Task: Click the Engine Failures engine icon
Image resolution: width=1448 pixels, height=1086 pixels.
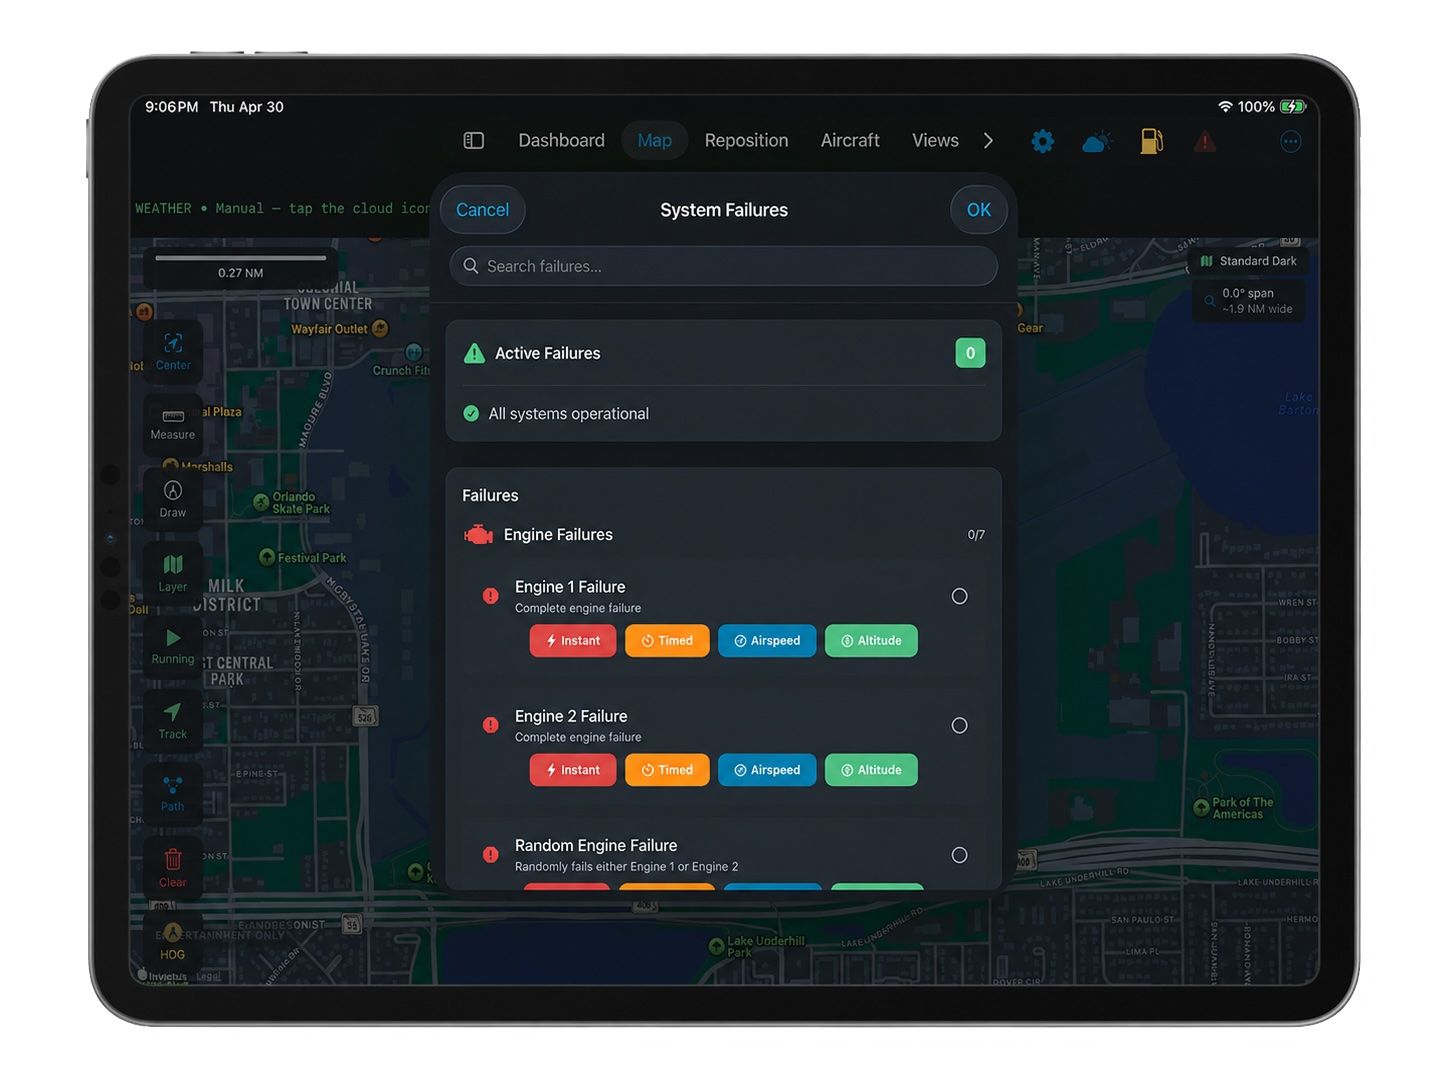Action: pyautogui.click(x=478, y=535)
